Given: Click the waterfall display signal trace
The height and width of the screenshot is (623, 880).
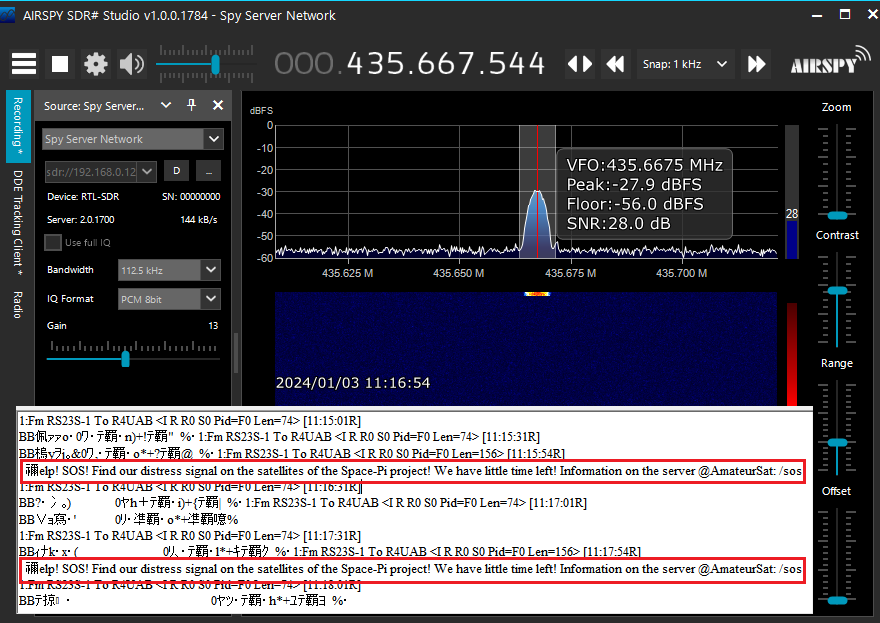Looking at the screenshot, I should [x=537, y=294].
